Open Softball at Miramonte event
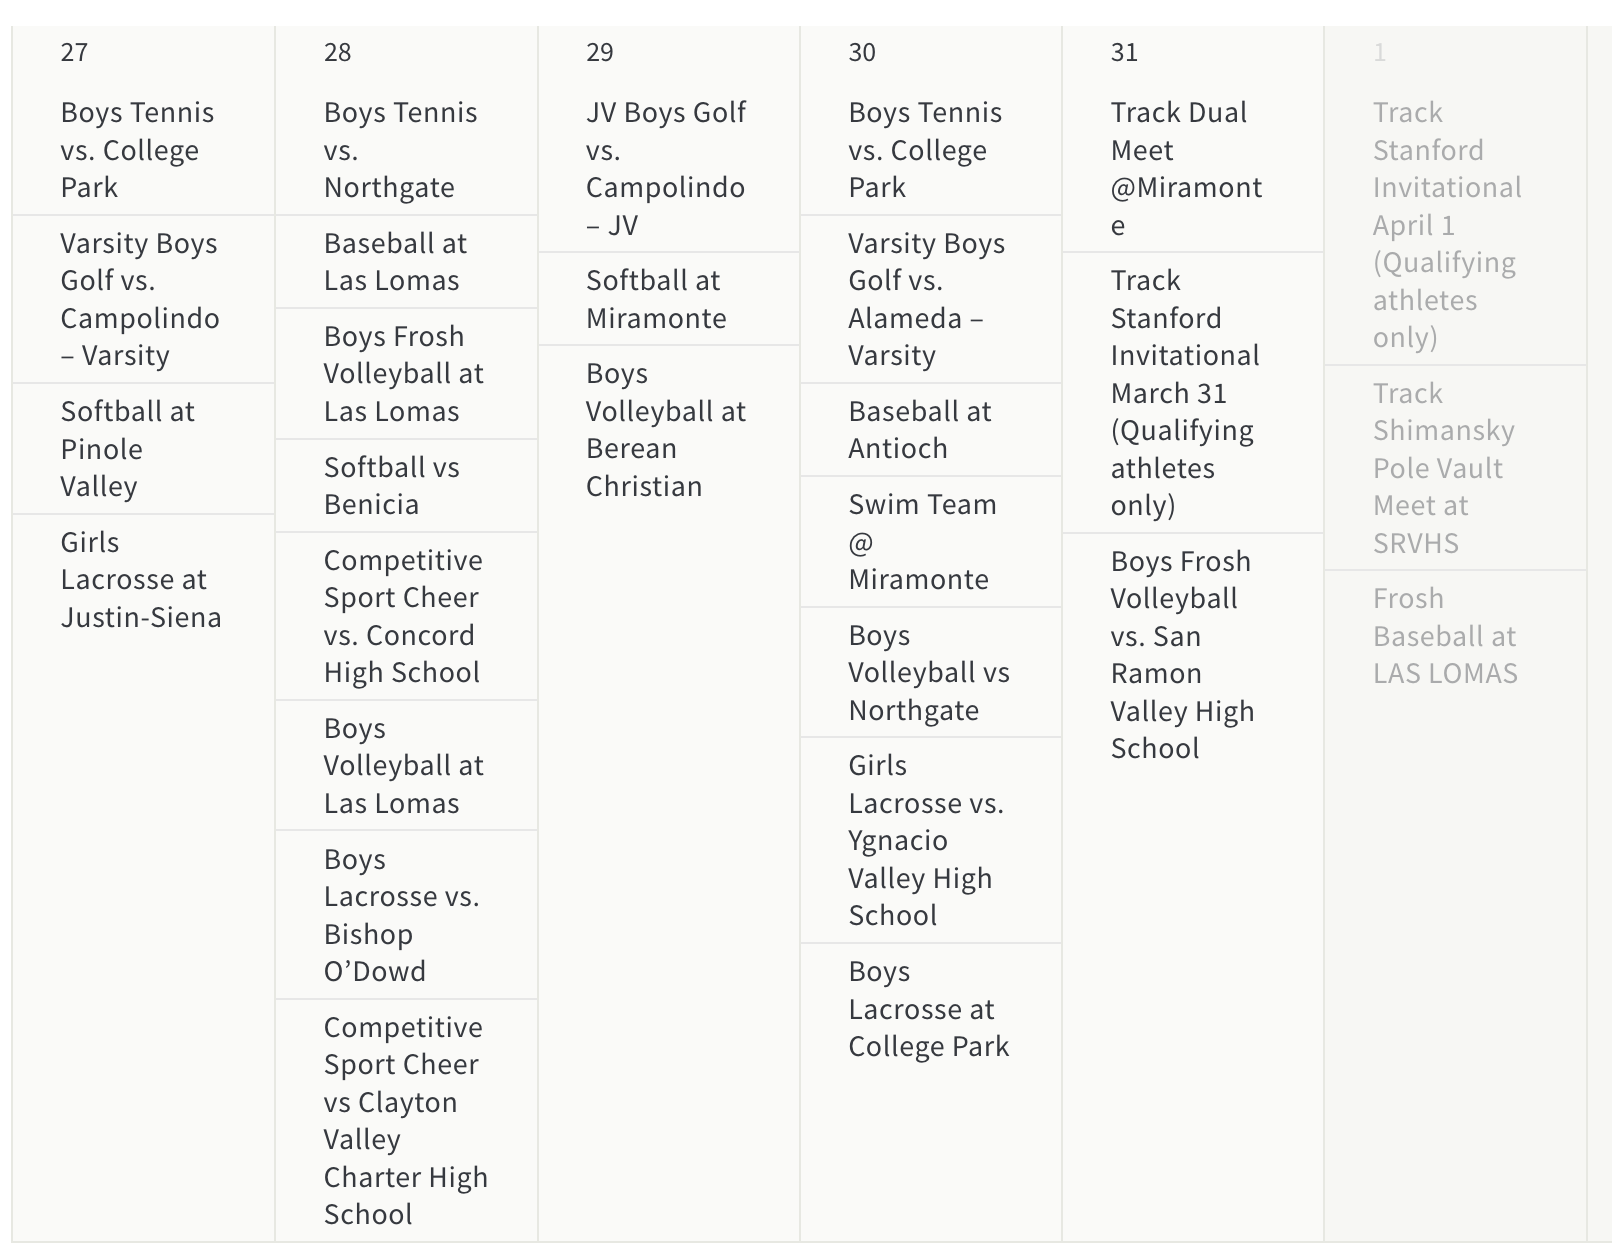1612x1258 pixels. (655, 299)
